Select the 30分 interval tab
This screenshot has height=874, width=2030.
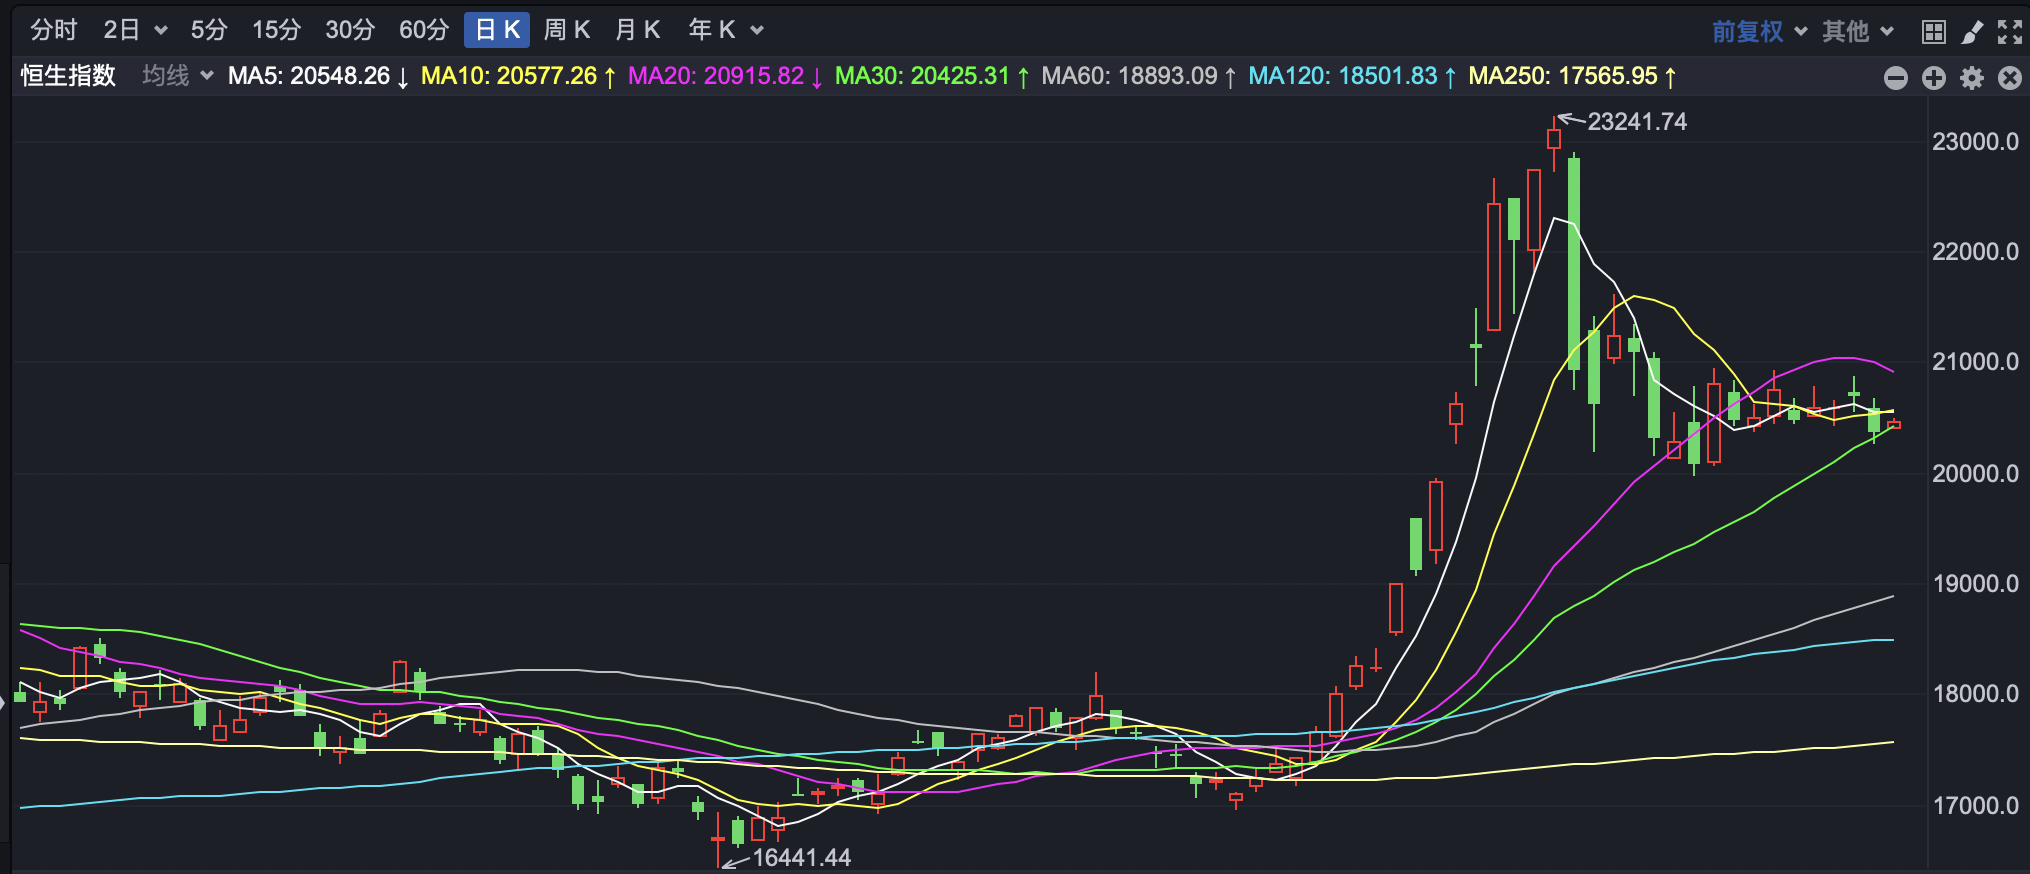pyautogui.click(x=350, y=30)
